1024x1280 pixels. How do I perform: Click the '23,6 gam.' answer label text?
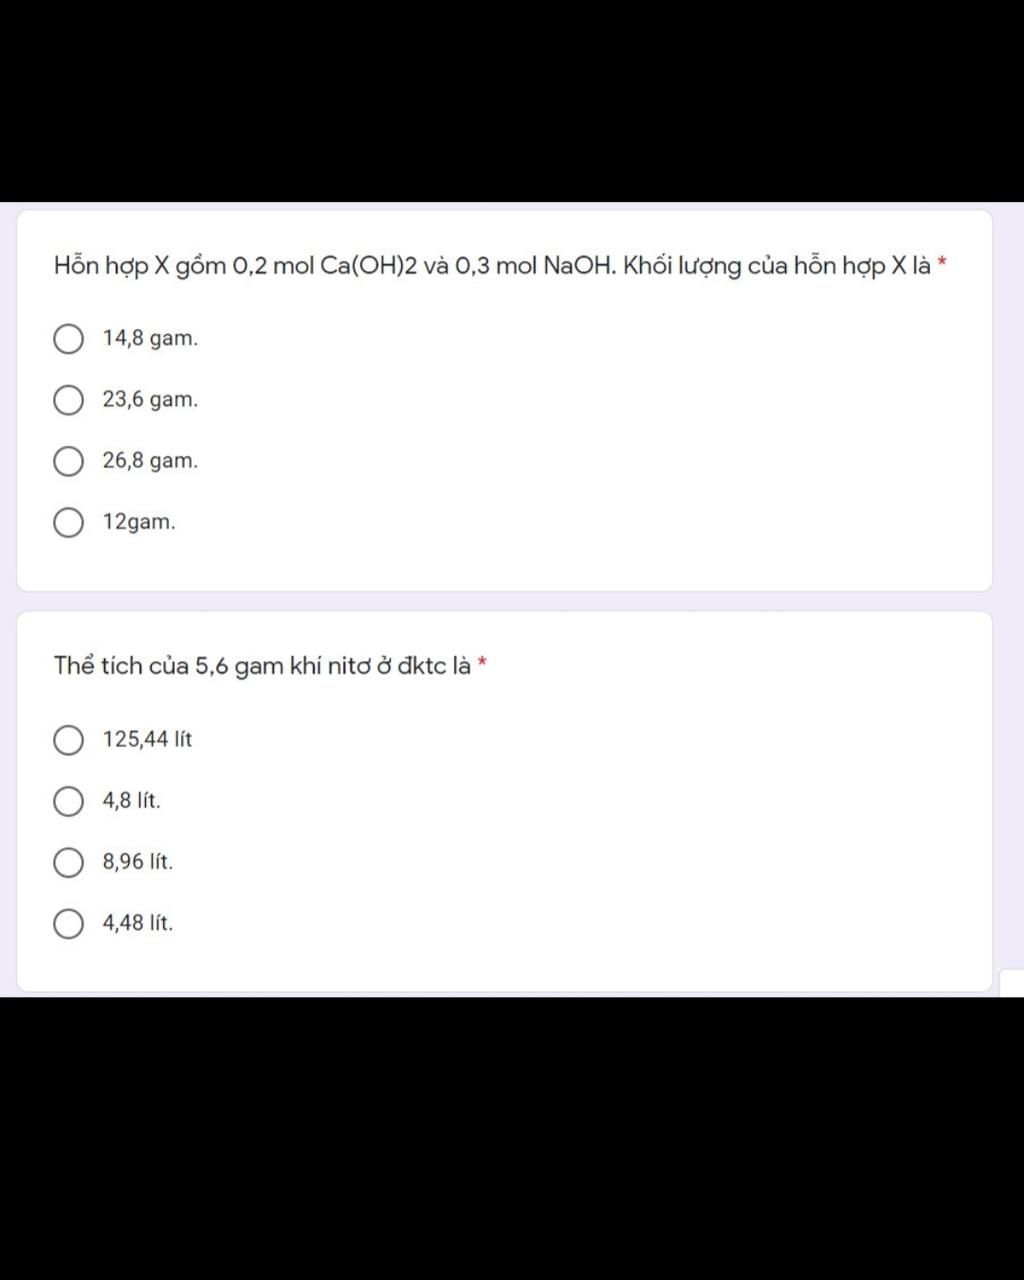[150, 400]
